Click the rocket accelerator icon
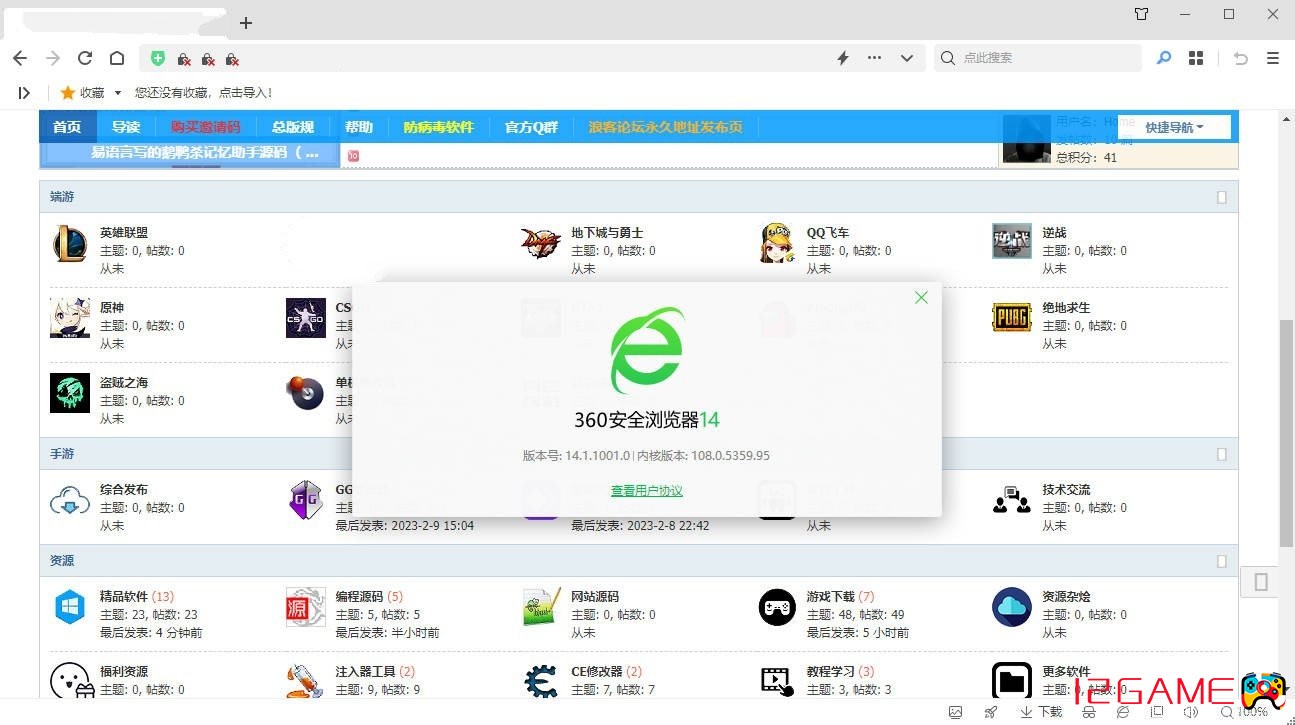This screenshot has height=725, width=1295. click(991, 712)
